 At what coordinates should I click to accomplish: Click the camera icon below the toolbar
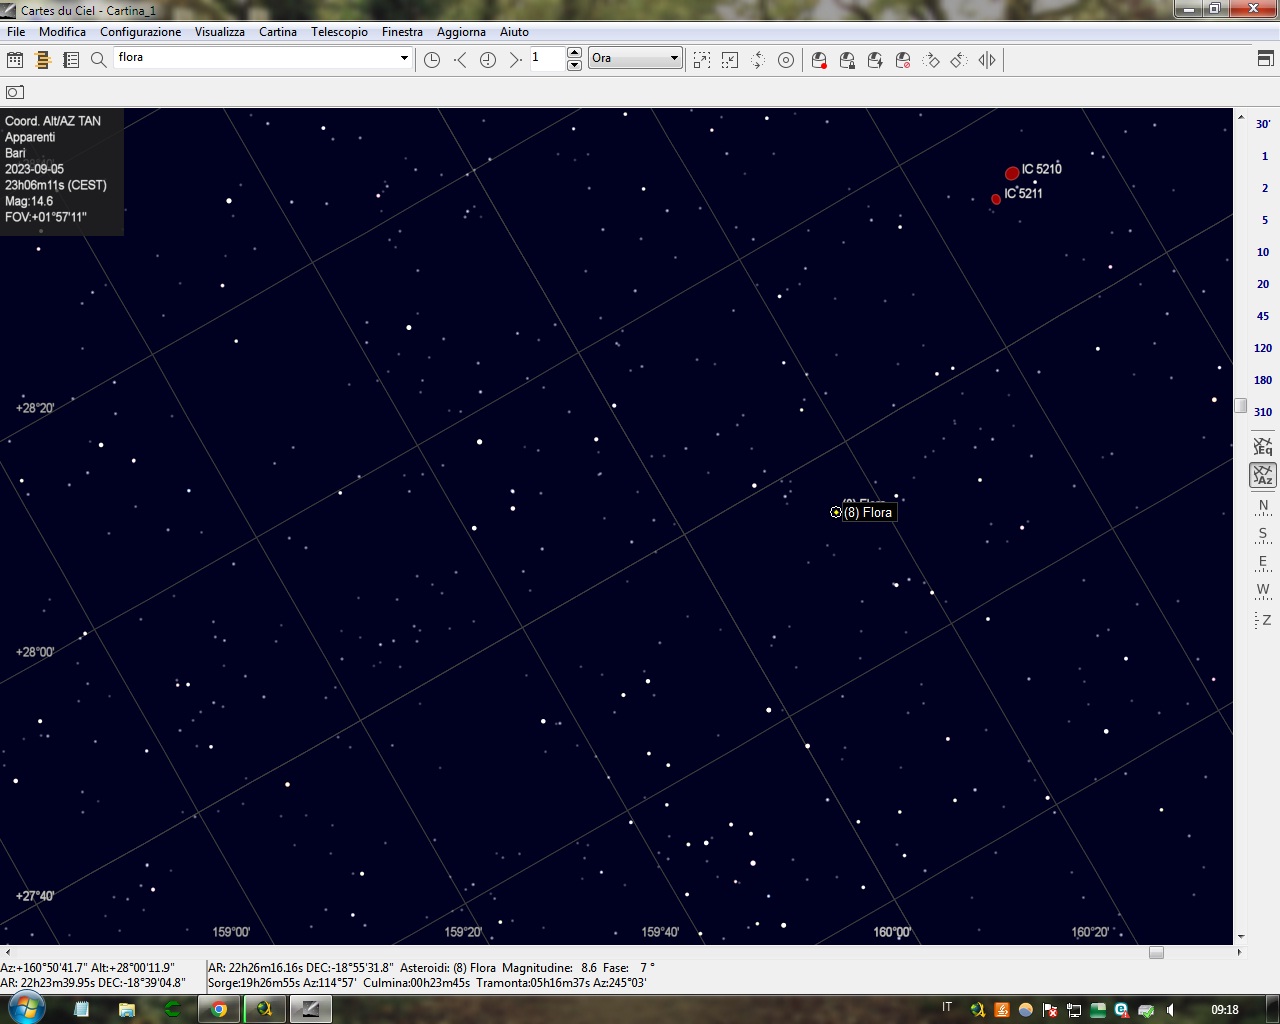(x=15, y=92)
